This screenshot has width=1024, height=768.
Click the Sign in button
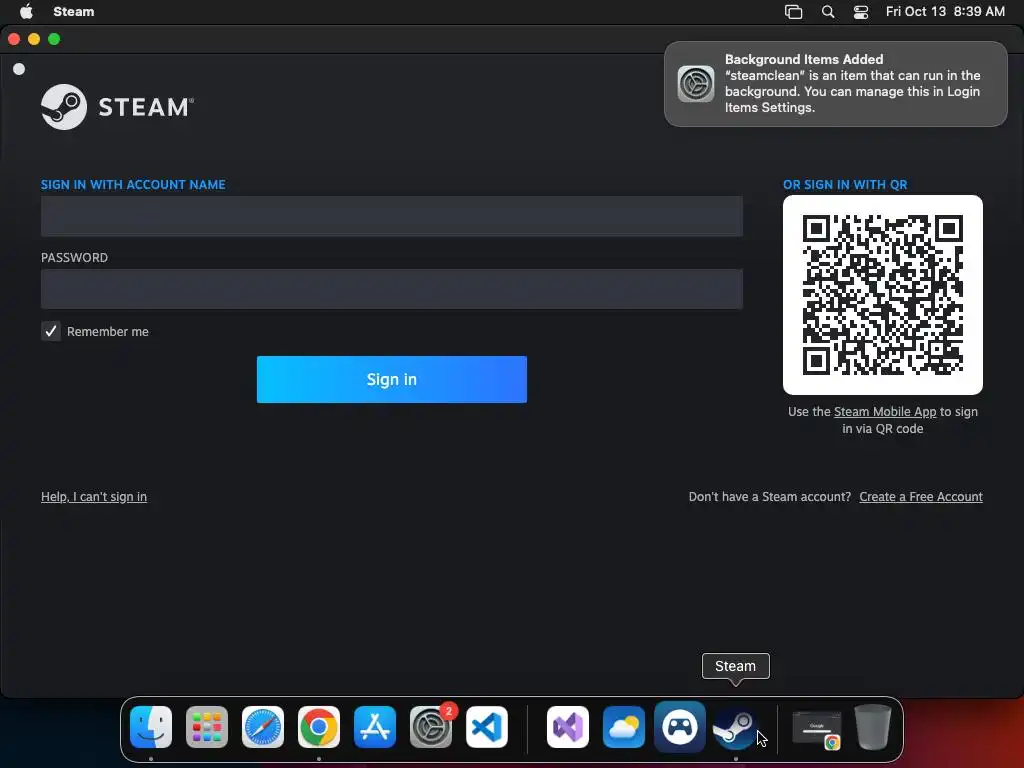point(392,379)
